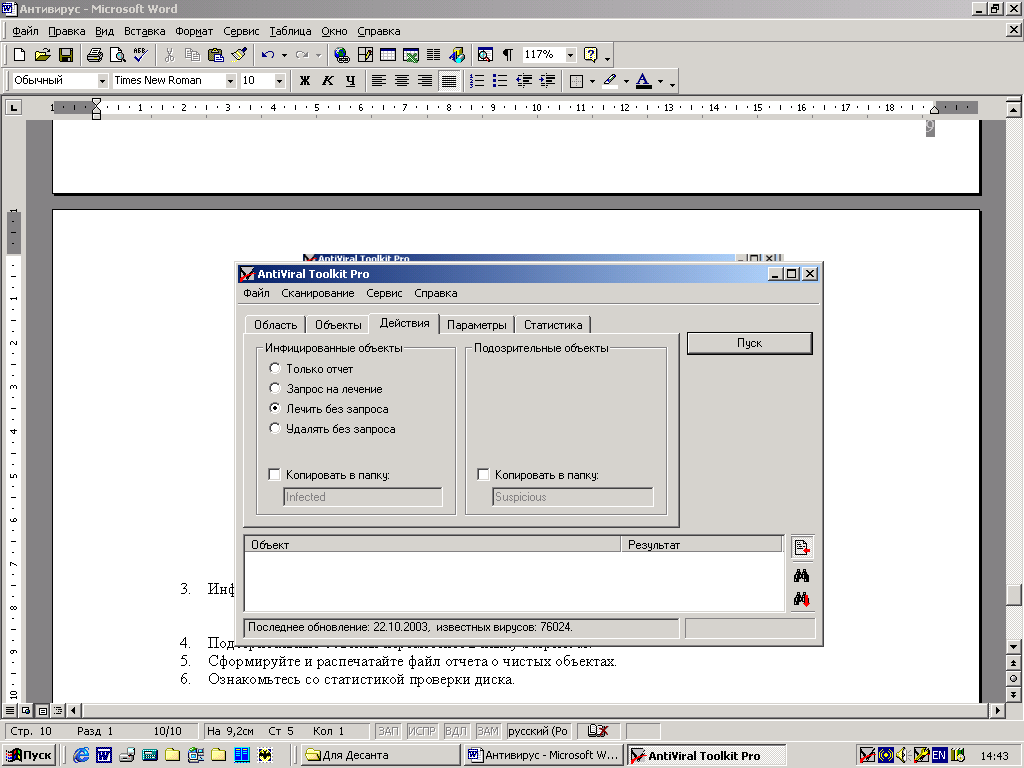Apply the highlight marker color
Viewport: 1024px width, 768px height.
coord(610,81)
